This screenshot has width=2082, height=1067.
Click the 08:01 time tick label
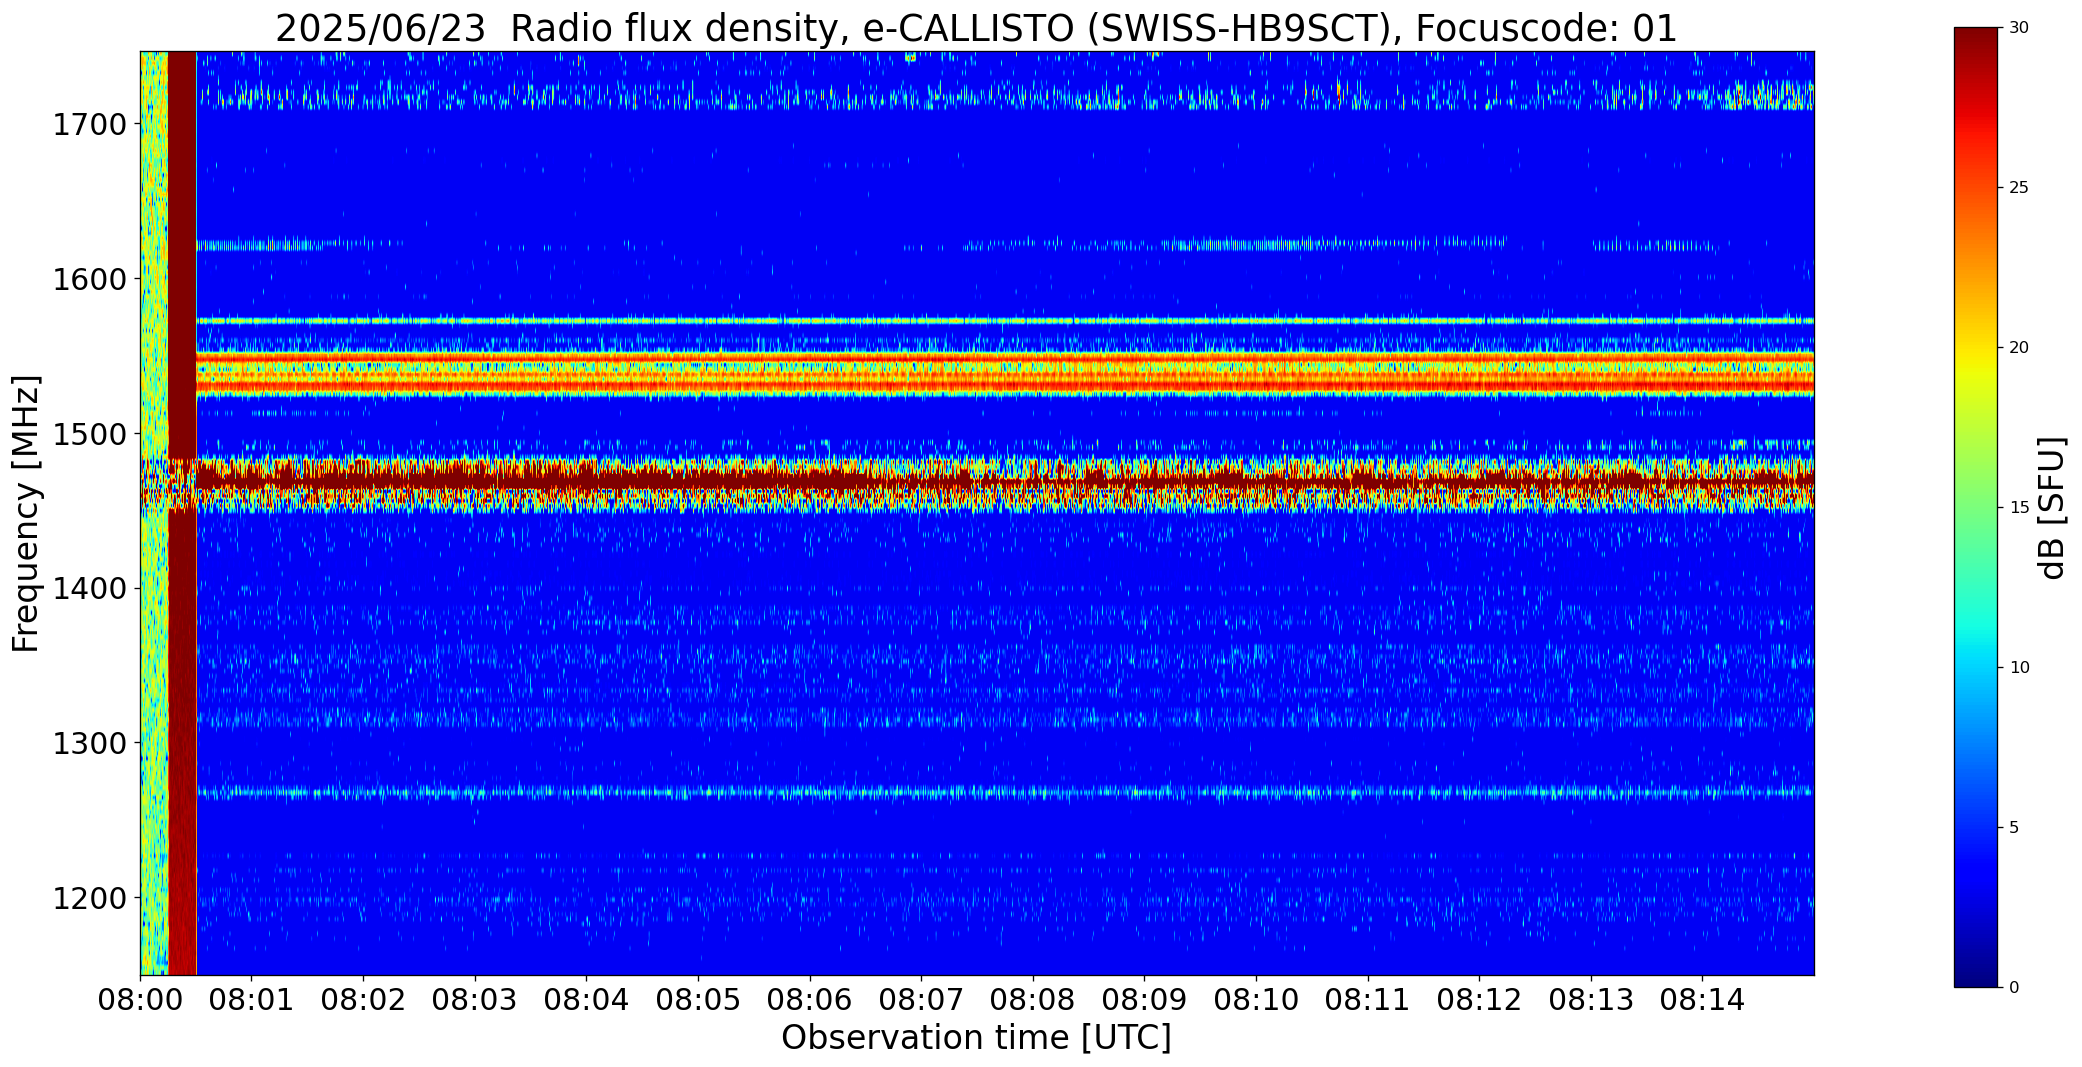click(252, 999)
